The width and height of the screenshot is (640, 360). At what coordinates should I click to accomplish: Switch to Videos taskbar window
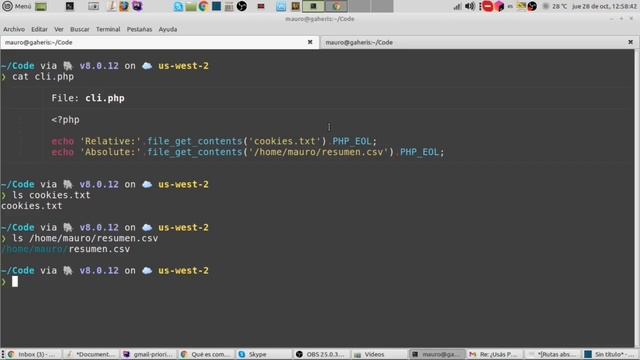[380, 354]
